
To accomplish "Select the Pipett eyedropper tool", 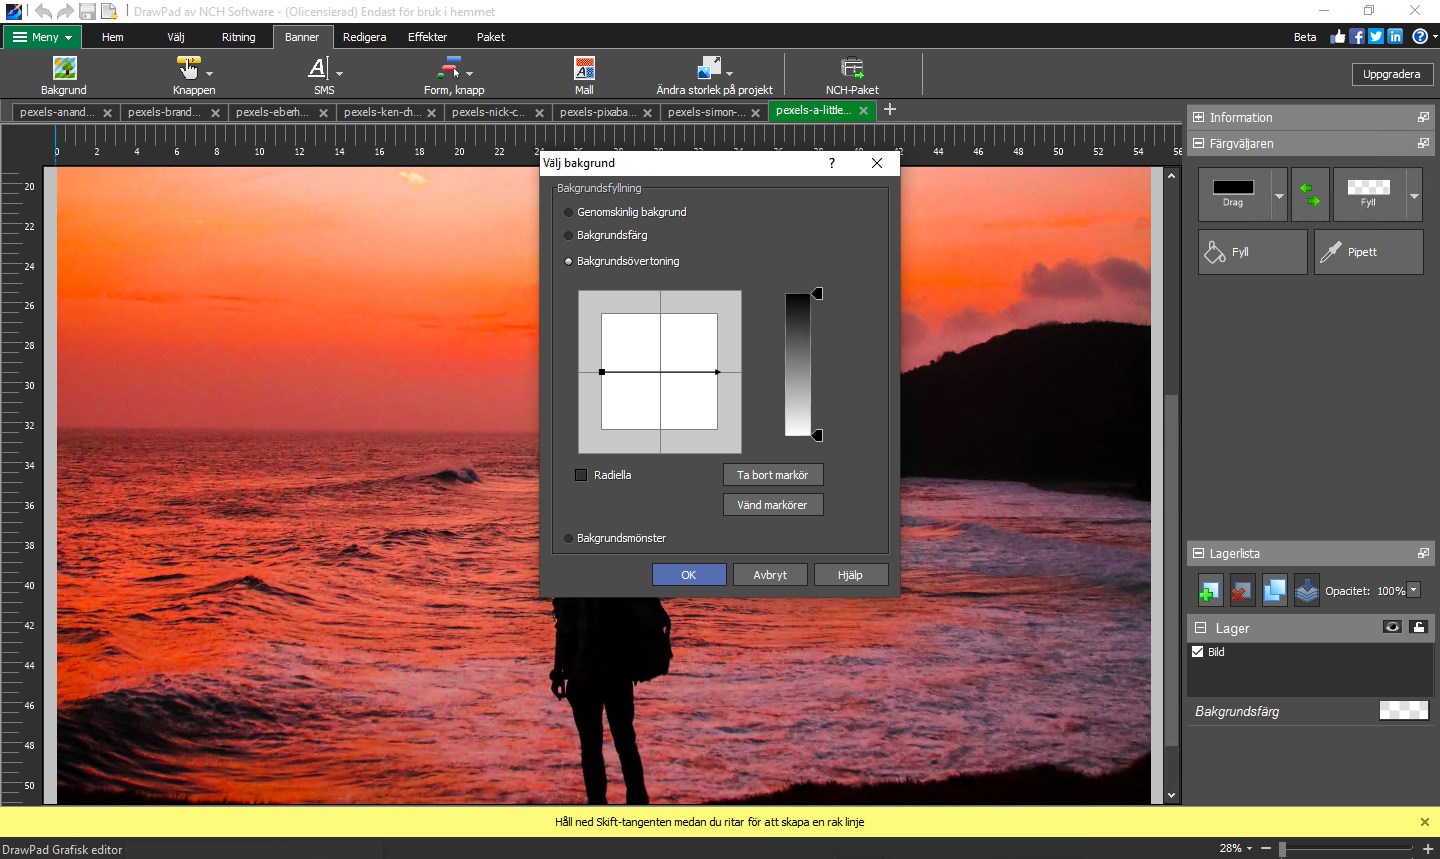I will pos(1368,252).
